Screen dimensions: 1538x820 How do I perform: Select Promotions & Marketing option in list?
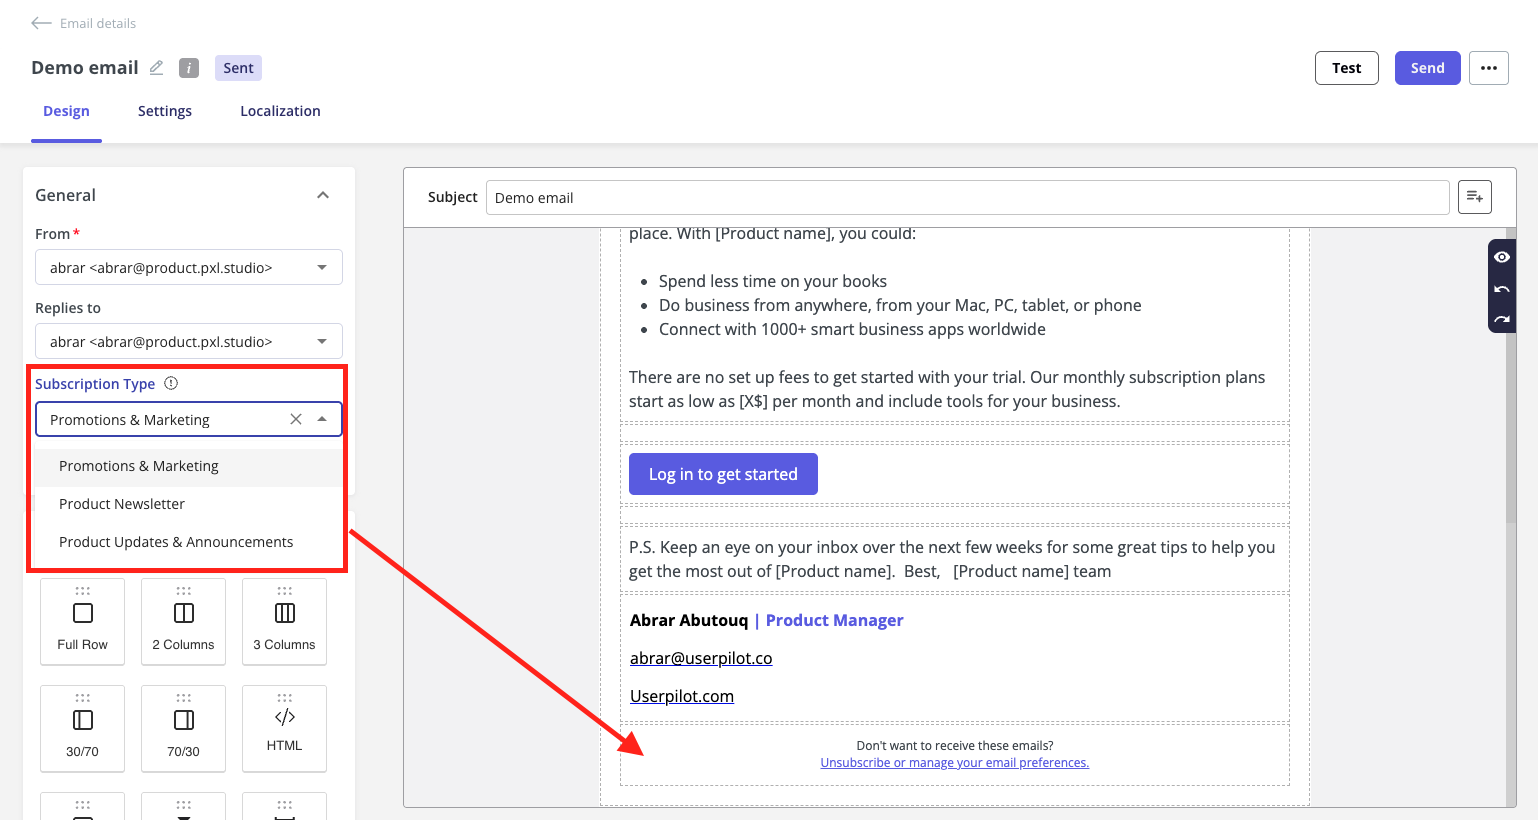pyautogui.click(x=189, y=466)
